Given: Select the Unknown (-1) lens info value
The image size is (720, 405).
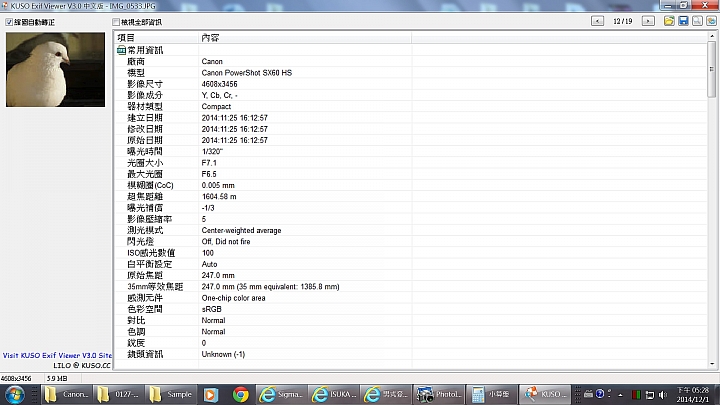Looking at the screenshot, I should [223, 354].
